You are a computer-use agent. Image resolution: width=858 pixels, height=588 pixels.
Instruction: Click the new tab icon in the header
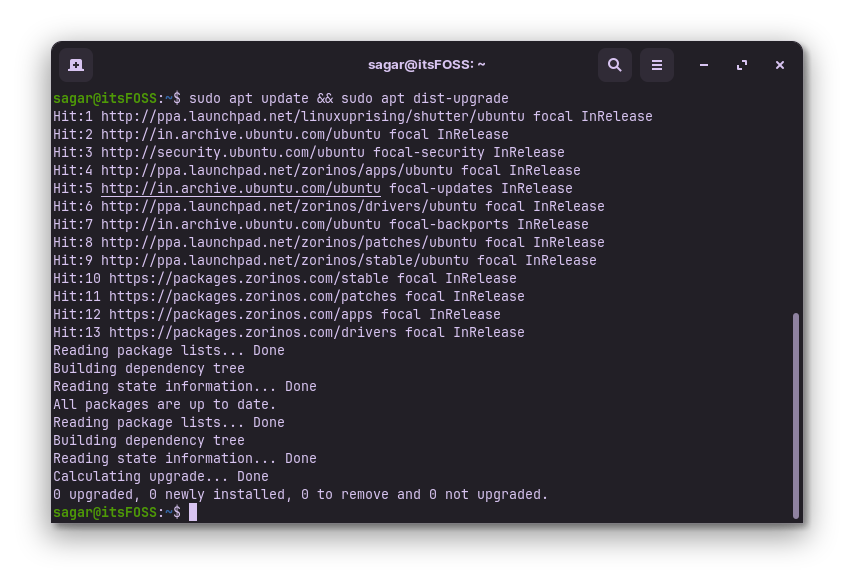pyautogui.click(x=76, y=65)
